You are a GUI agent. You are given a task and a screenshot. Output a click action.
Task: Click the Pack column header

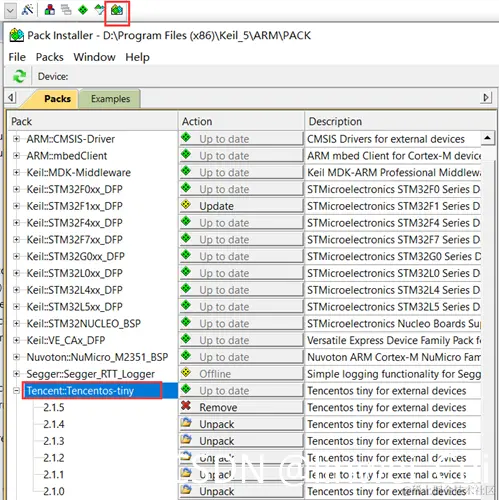(x=92, y=121)
